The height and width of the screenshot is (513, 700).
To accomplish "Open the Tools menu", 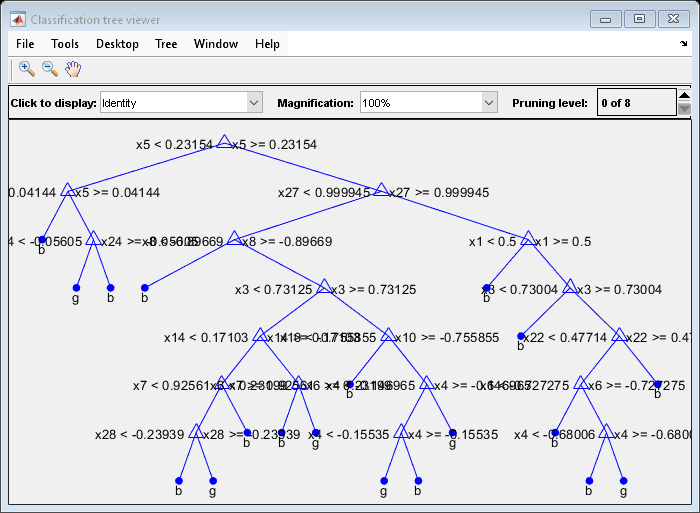I will pyautogui.click(x=65, y=44).
